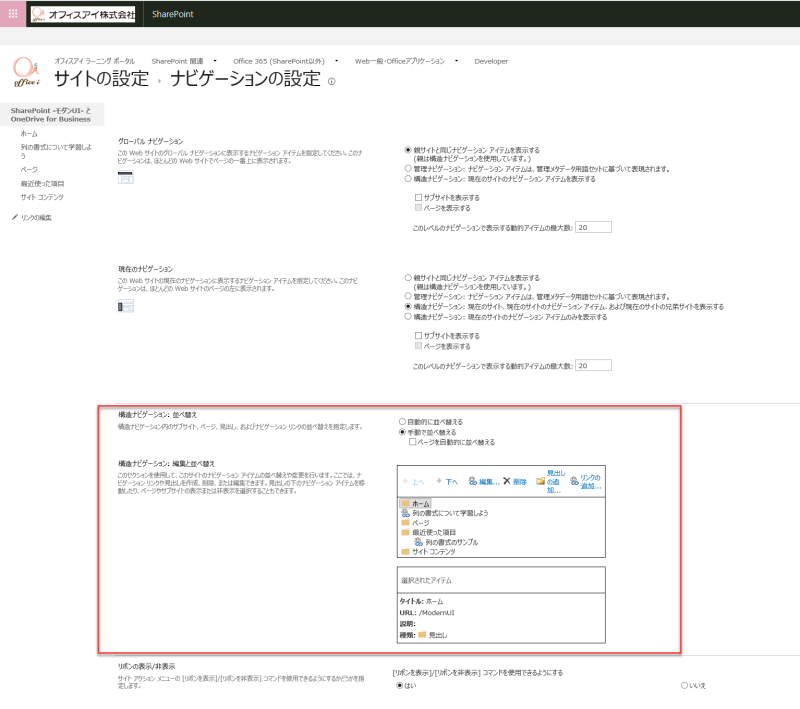Click SharePoint label in suite bar
The image size is (800, 709).
pyautogui.click(x=172, y=14)
